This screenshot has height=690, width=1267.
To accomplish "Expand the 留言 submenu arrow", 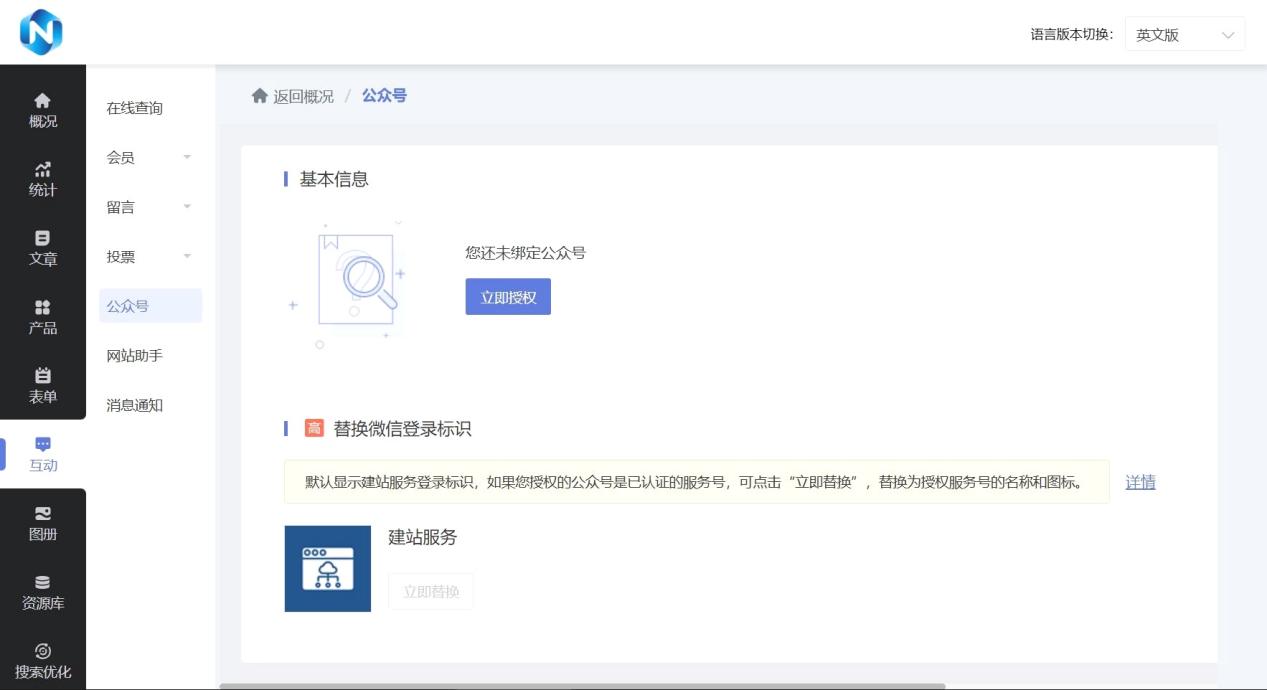I will (x=187, y=207).
